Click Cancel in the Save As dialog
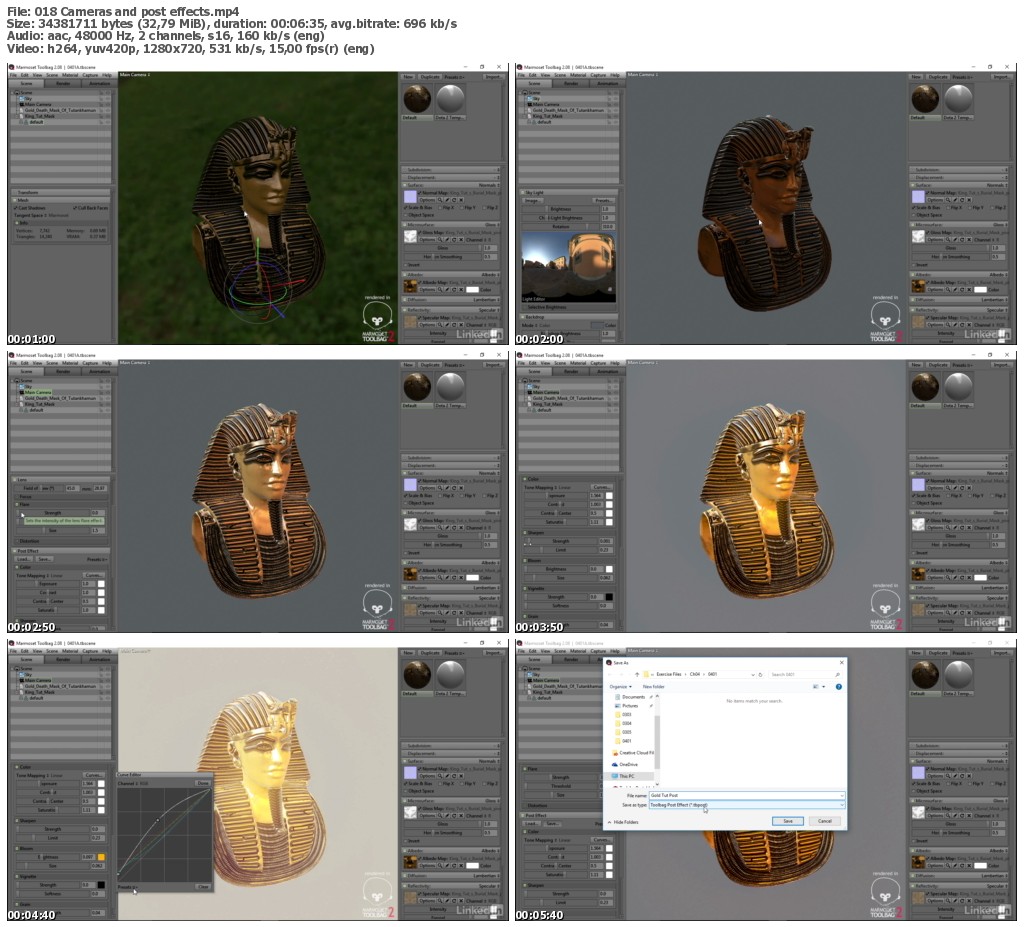Screen dimensions: 1024x927 [x=825, y=821]
